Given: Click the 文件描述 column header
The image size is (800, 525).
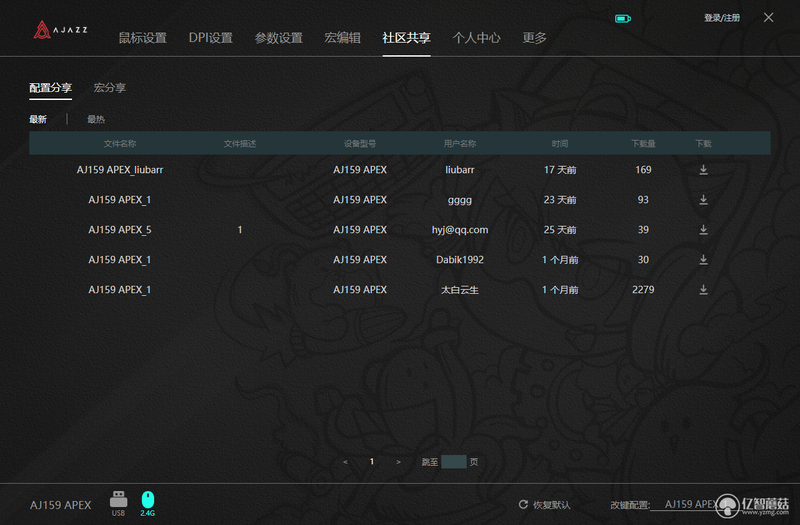Looking at the screenshot, I should pyautogui.click(x=239, y=144).
